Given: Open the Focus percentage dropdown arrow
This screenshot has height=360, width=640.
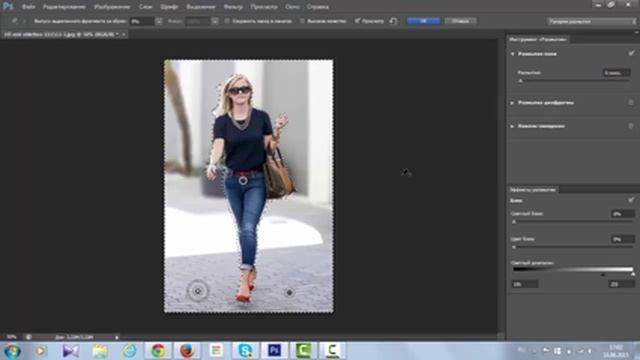Looking at the screenshot, I should [x=214, y=21].
